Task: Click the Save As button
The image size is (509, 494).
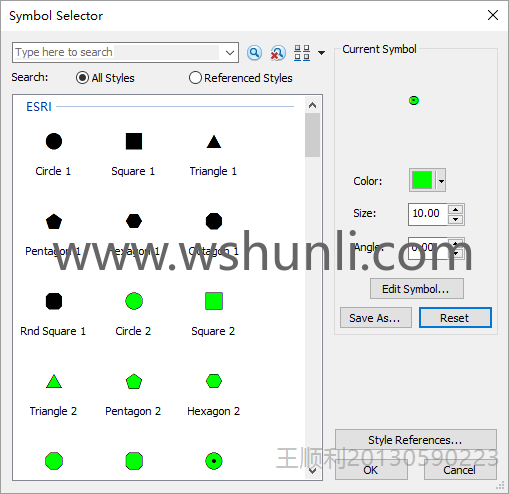Action: (376, 318)
